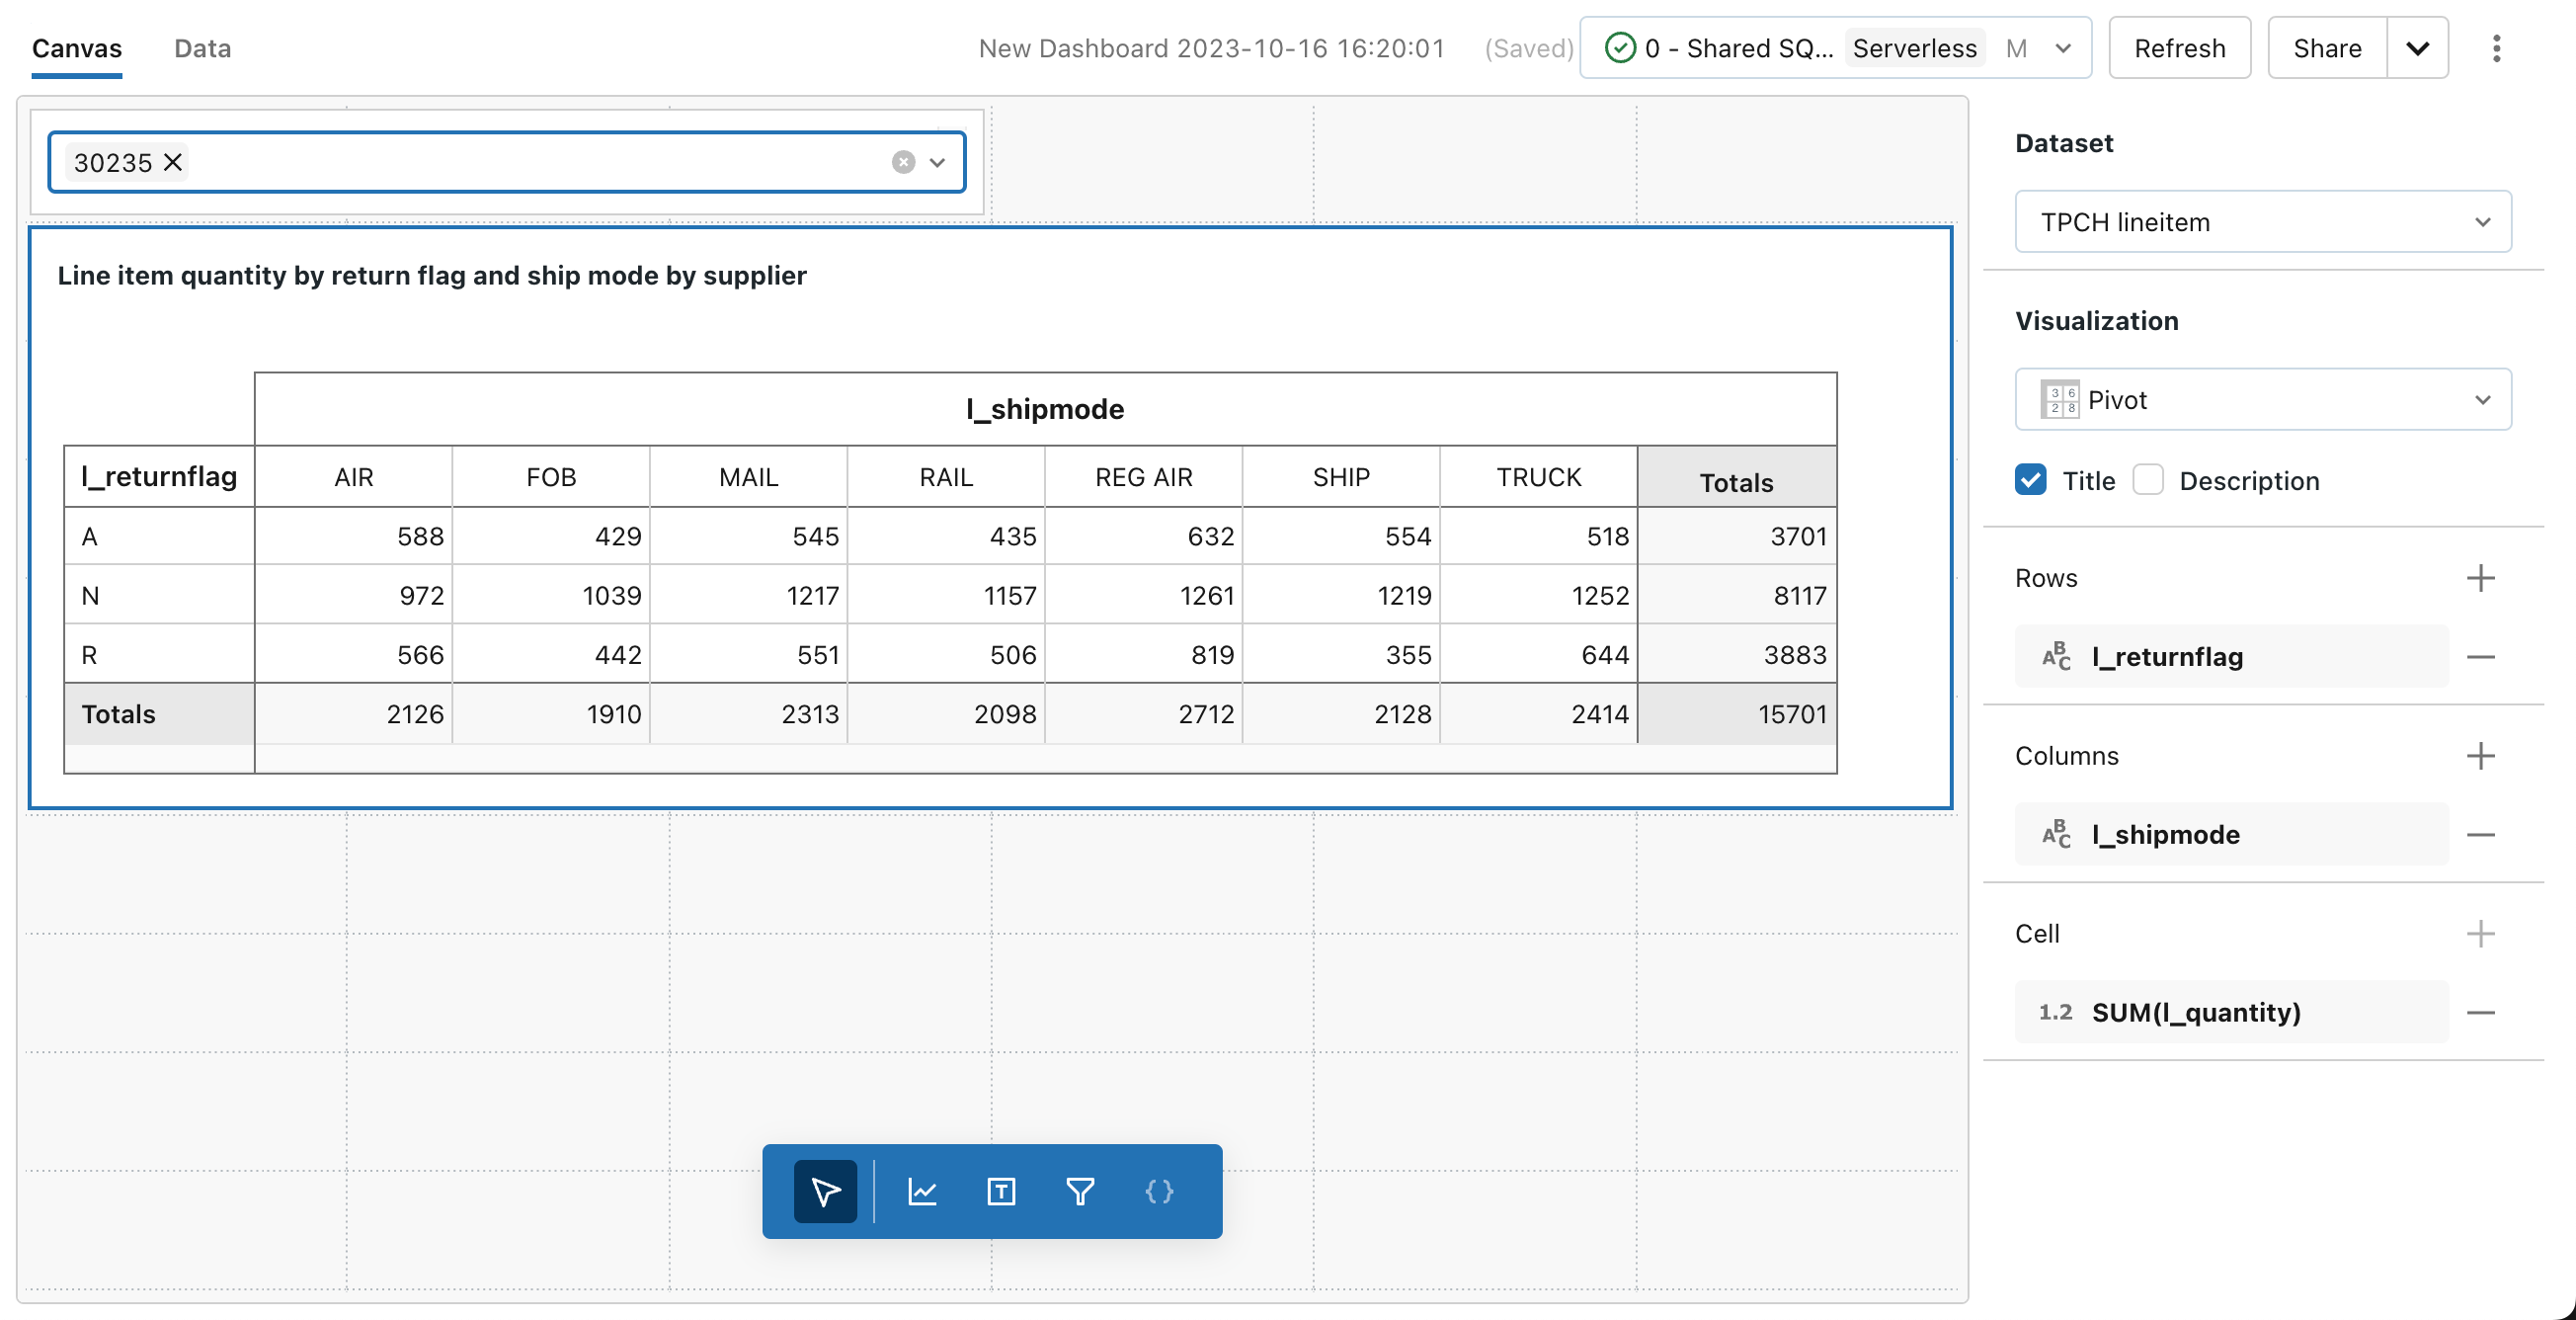Select the line chart icon in toolbar

(922, 1192)
